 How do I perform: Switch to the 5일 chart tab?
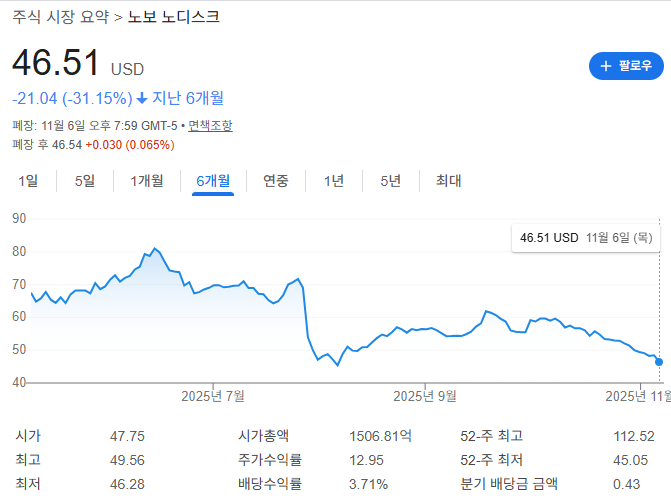tap(85, 181)
